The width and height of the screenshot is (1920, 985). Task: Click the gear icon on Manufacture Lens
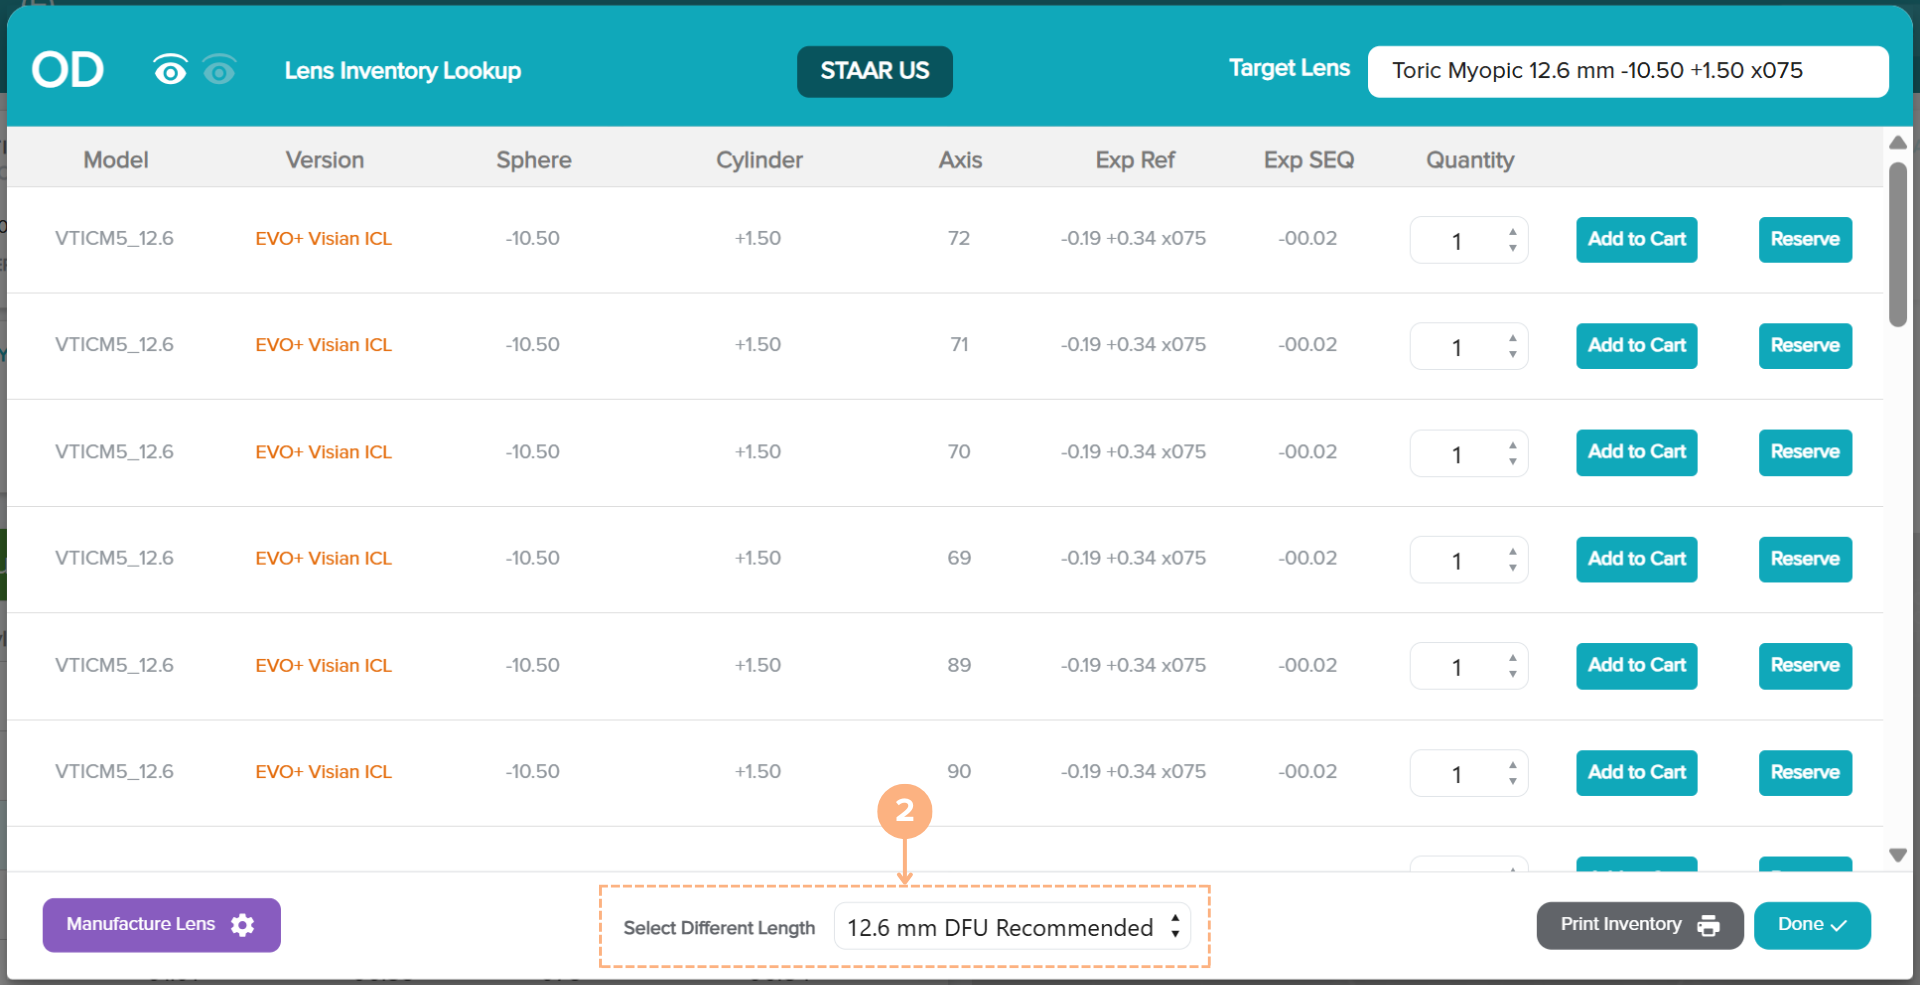coord(243,925)
